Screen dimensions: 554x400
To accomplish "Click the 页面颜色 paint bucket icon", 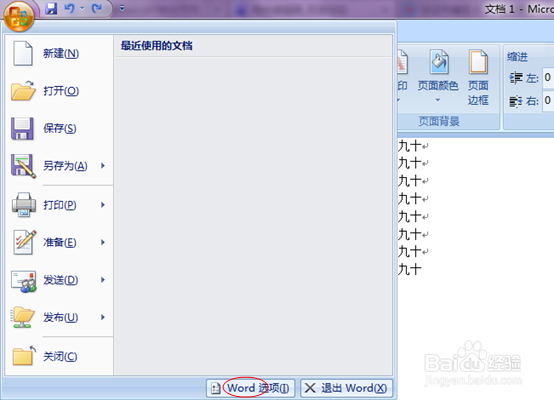I will pyautogui.click(x=439, y=62).
